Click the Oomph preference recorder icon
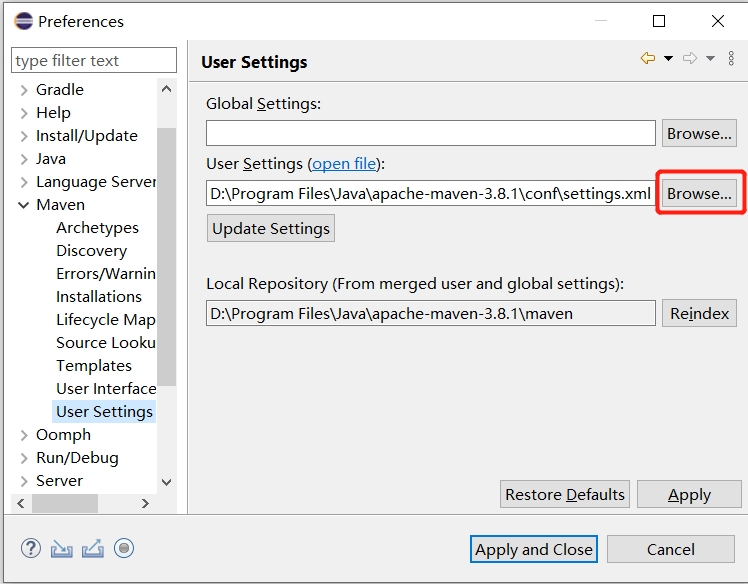The image size is (748, 584). [x=124, y=548]
